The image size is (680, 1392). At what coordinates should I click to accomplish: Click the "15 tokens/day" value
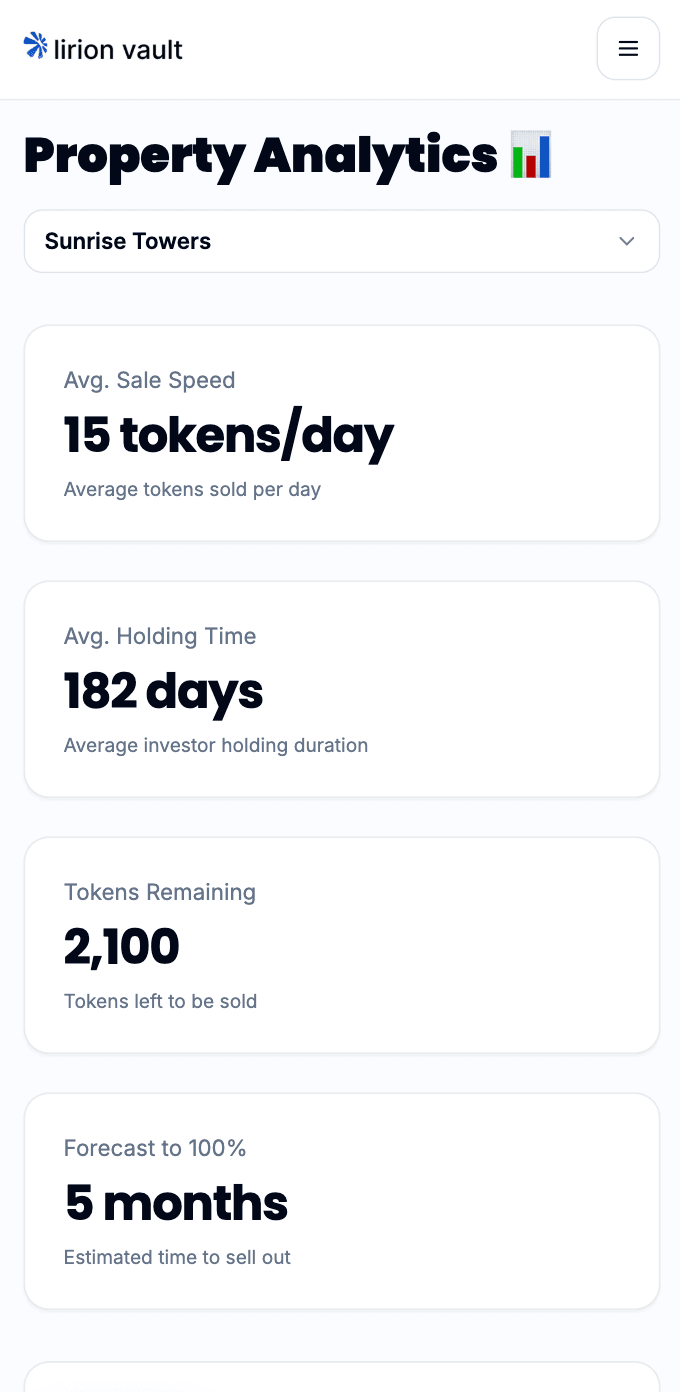pos(228,435)
